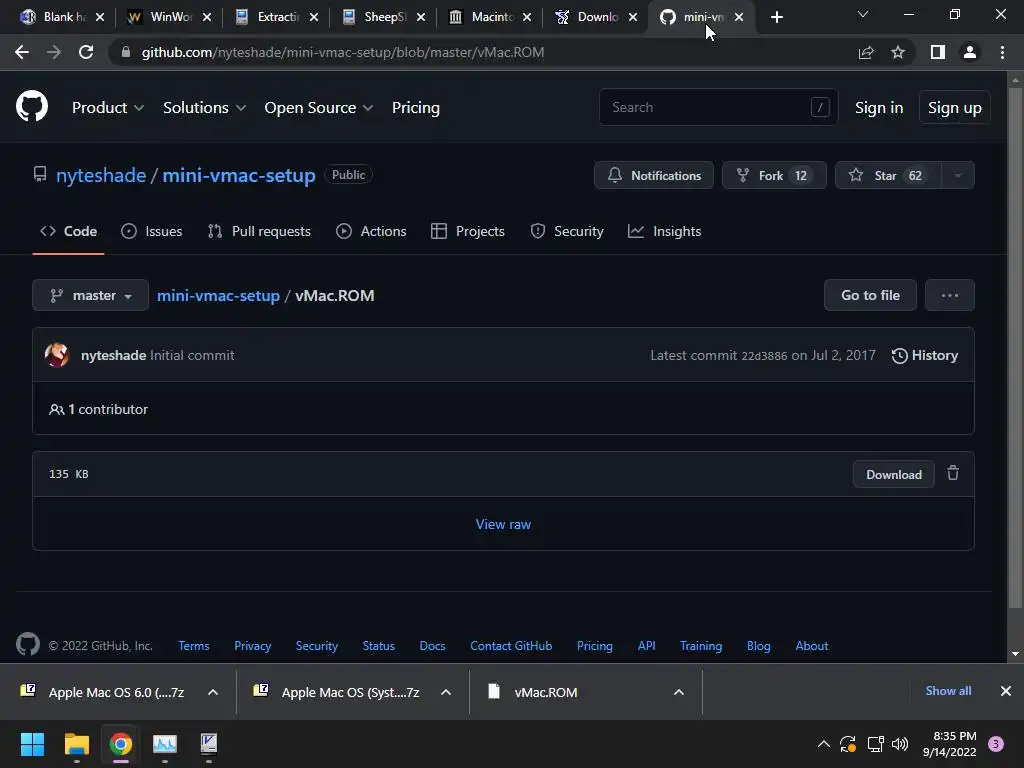The image size is (1024, 768).
Task: Download the vMac.ROM file
Action: click(893, 474)
